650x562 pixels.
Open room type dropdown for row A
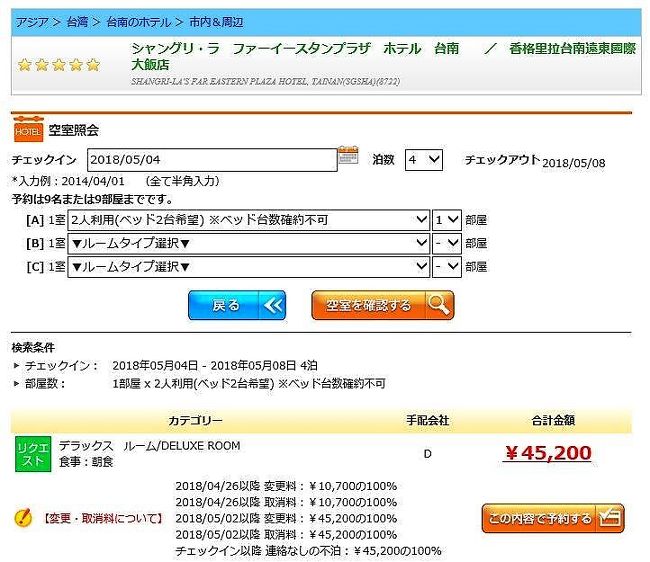[248, 220]
